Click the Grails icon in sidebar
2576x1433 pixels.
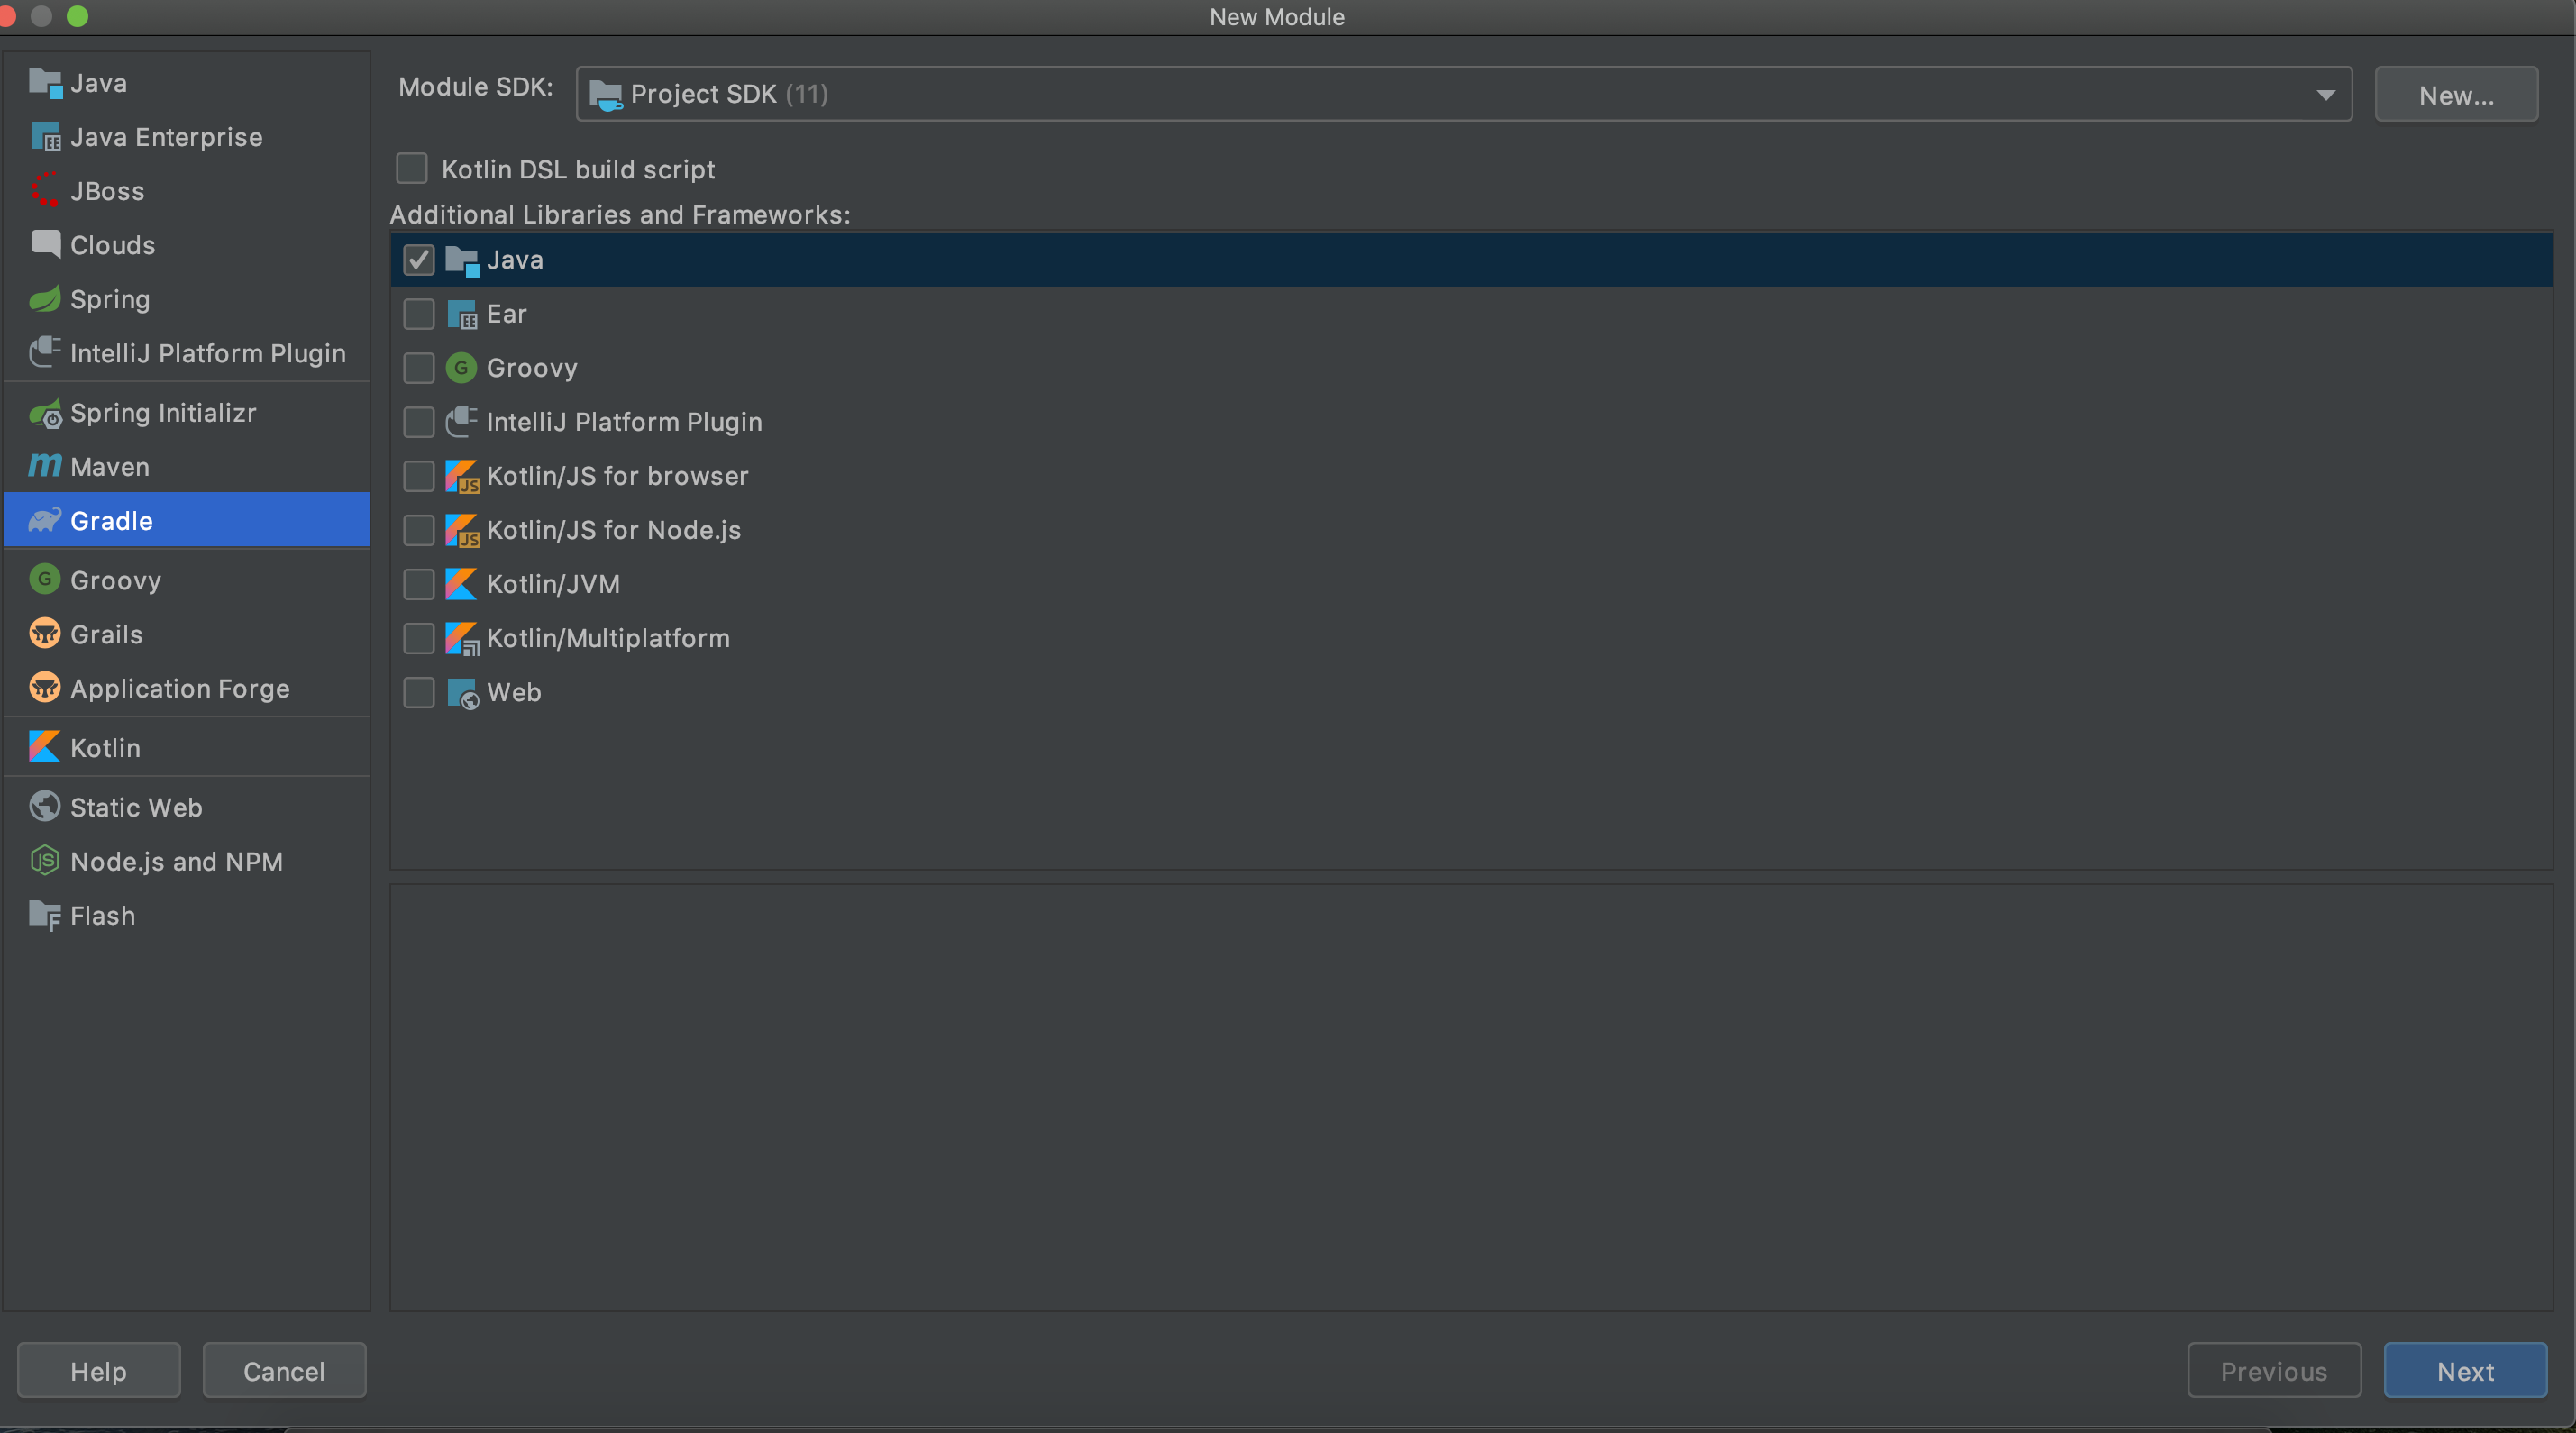[x=45, y=634]
